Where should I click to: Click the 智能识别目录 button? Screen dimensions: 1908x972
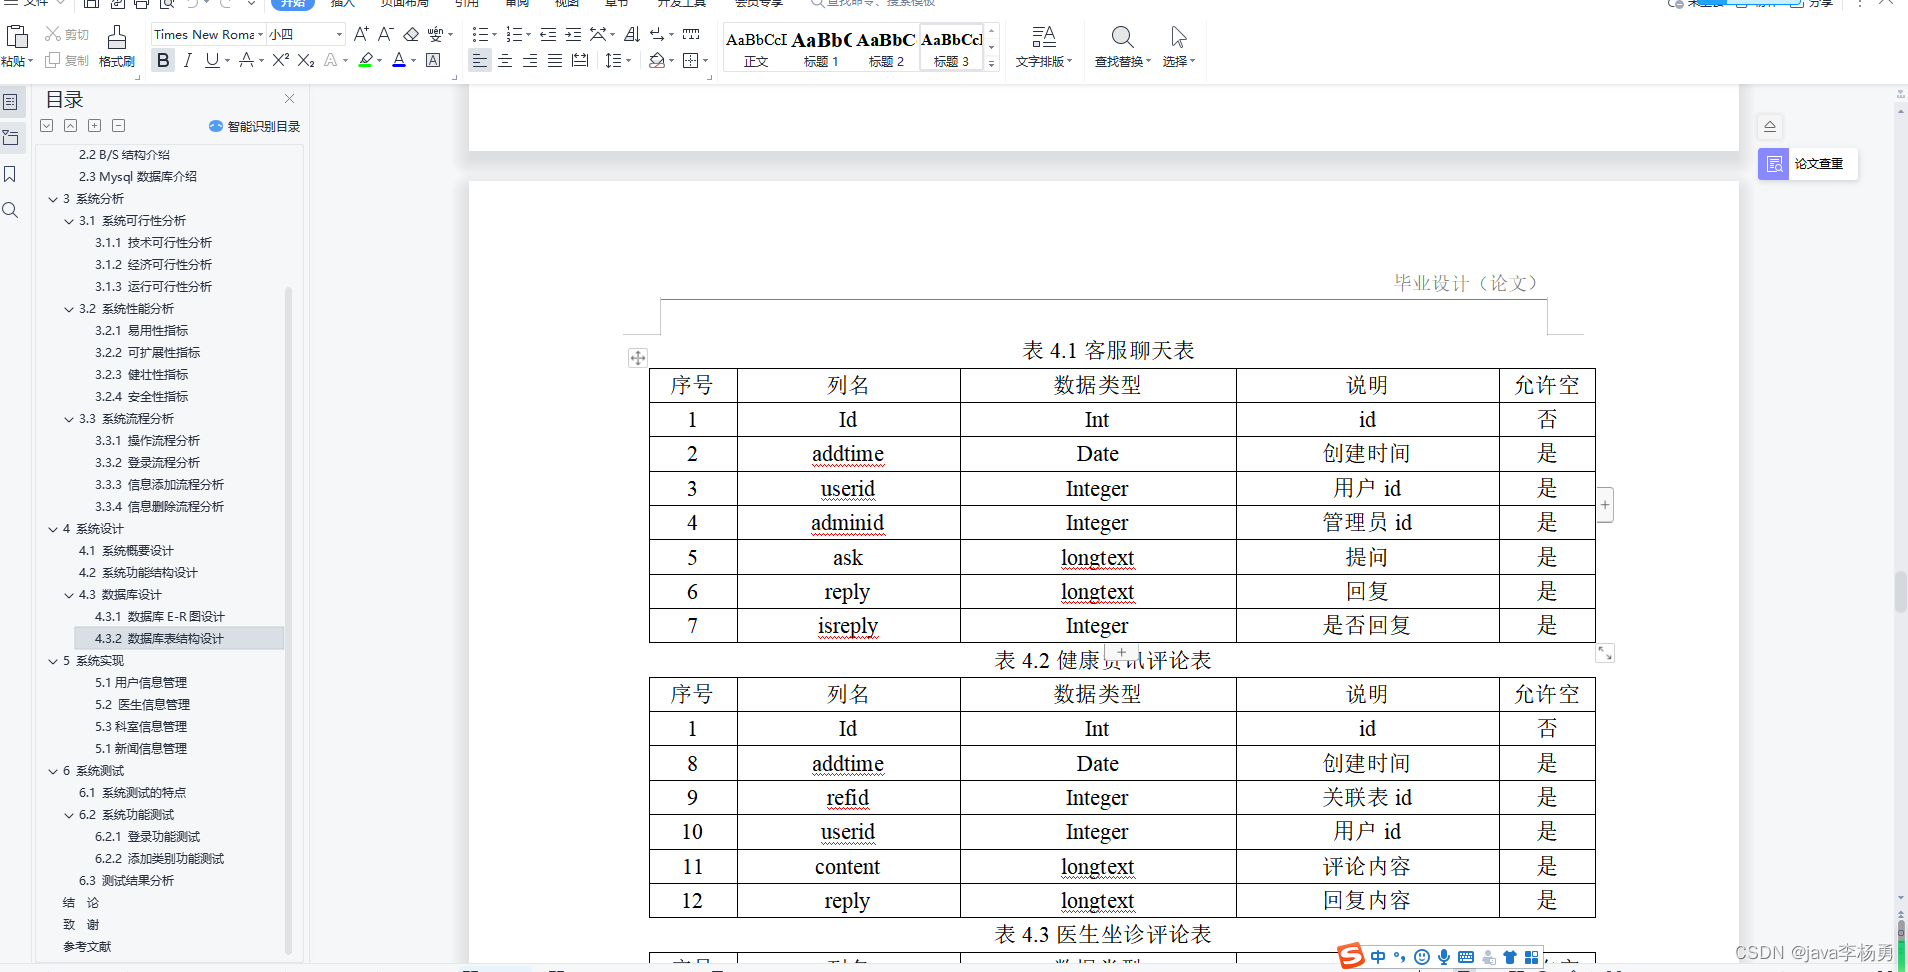pos(254,126)
